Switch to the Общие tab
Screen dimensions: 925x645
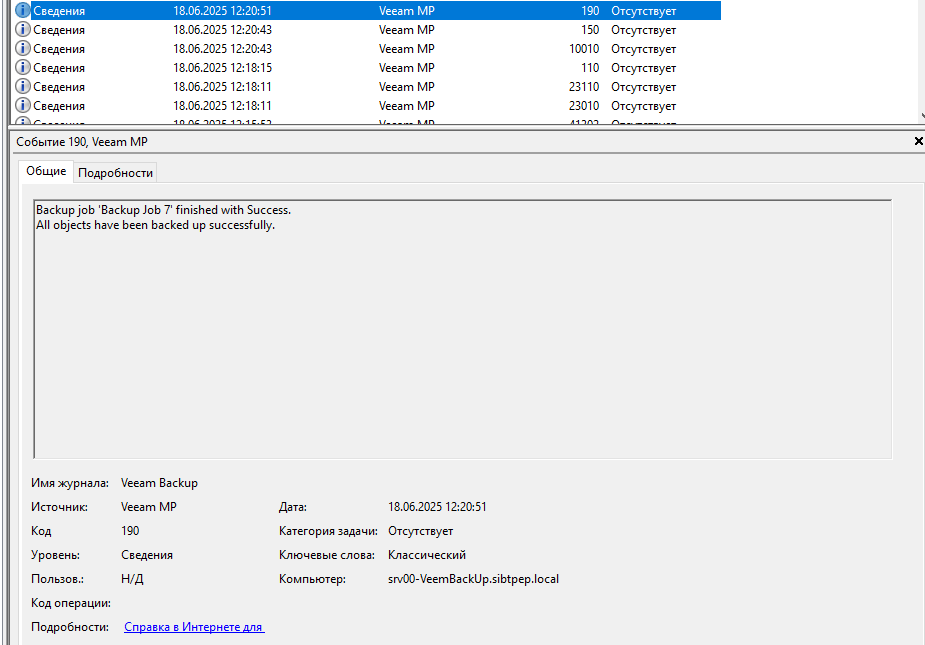click(x=46, y=171)
